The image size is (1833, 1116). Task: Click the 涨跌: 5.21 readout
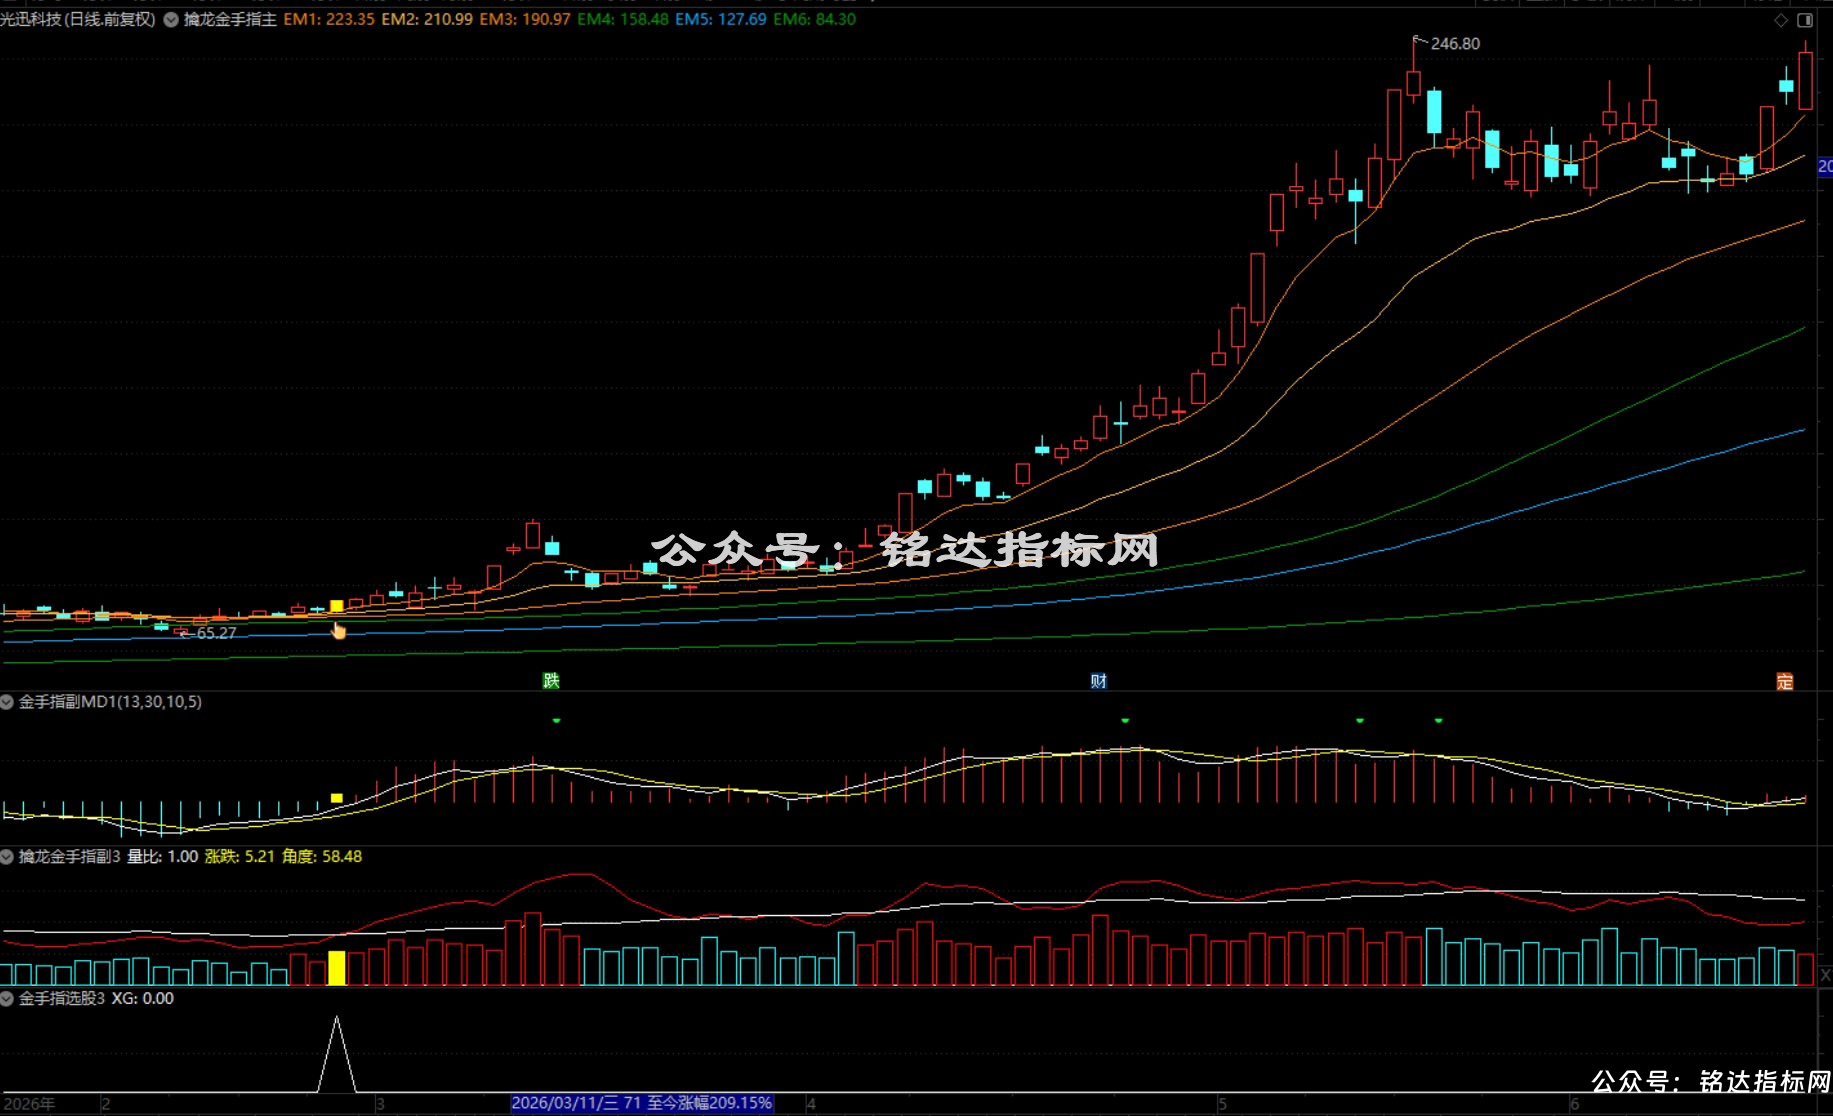pyautogui.click(x=239, y=857)
